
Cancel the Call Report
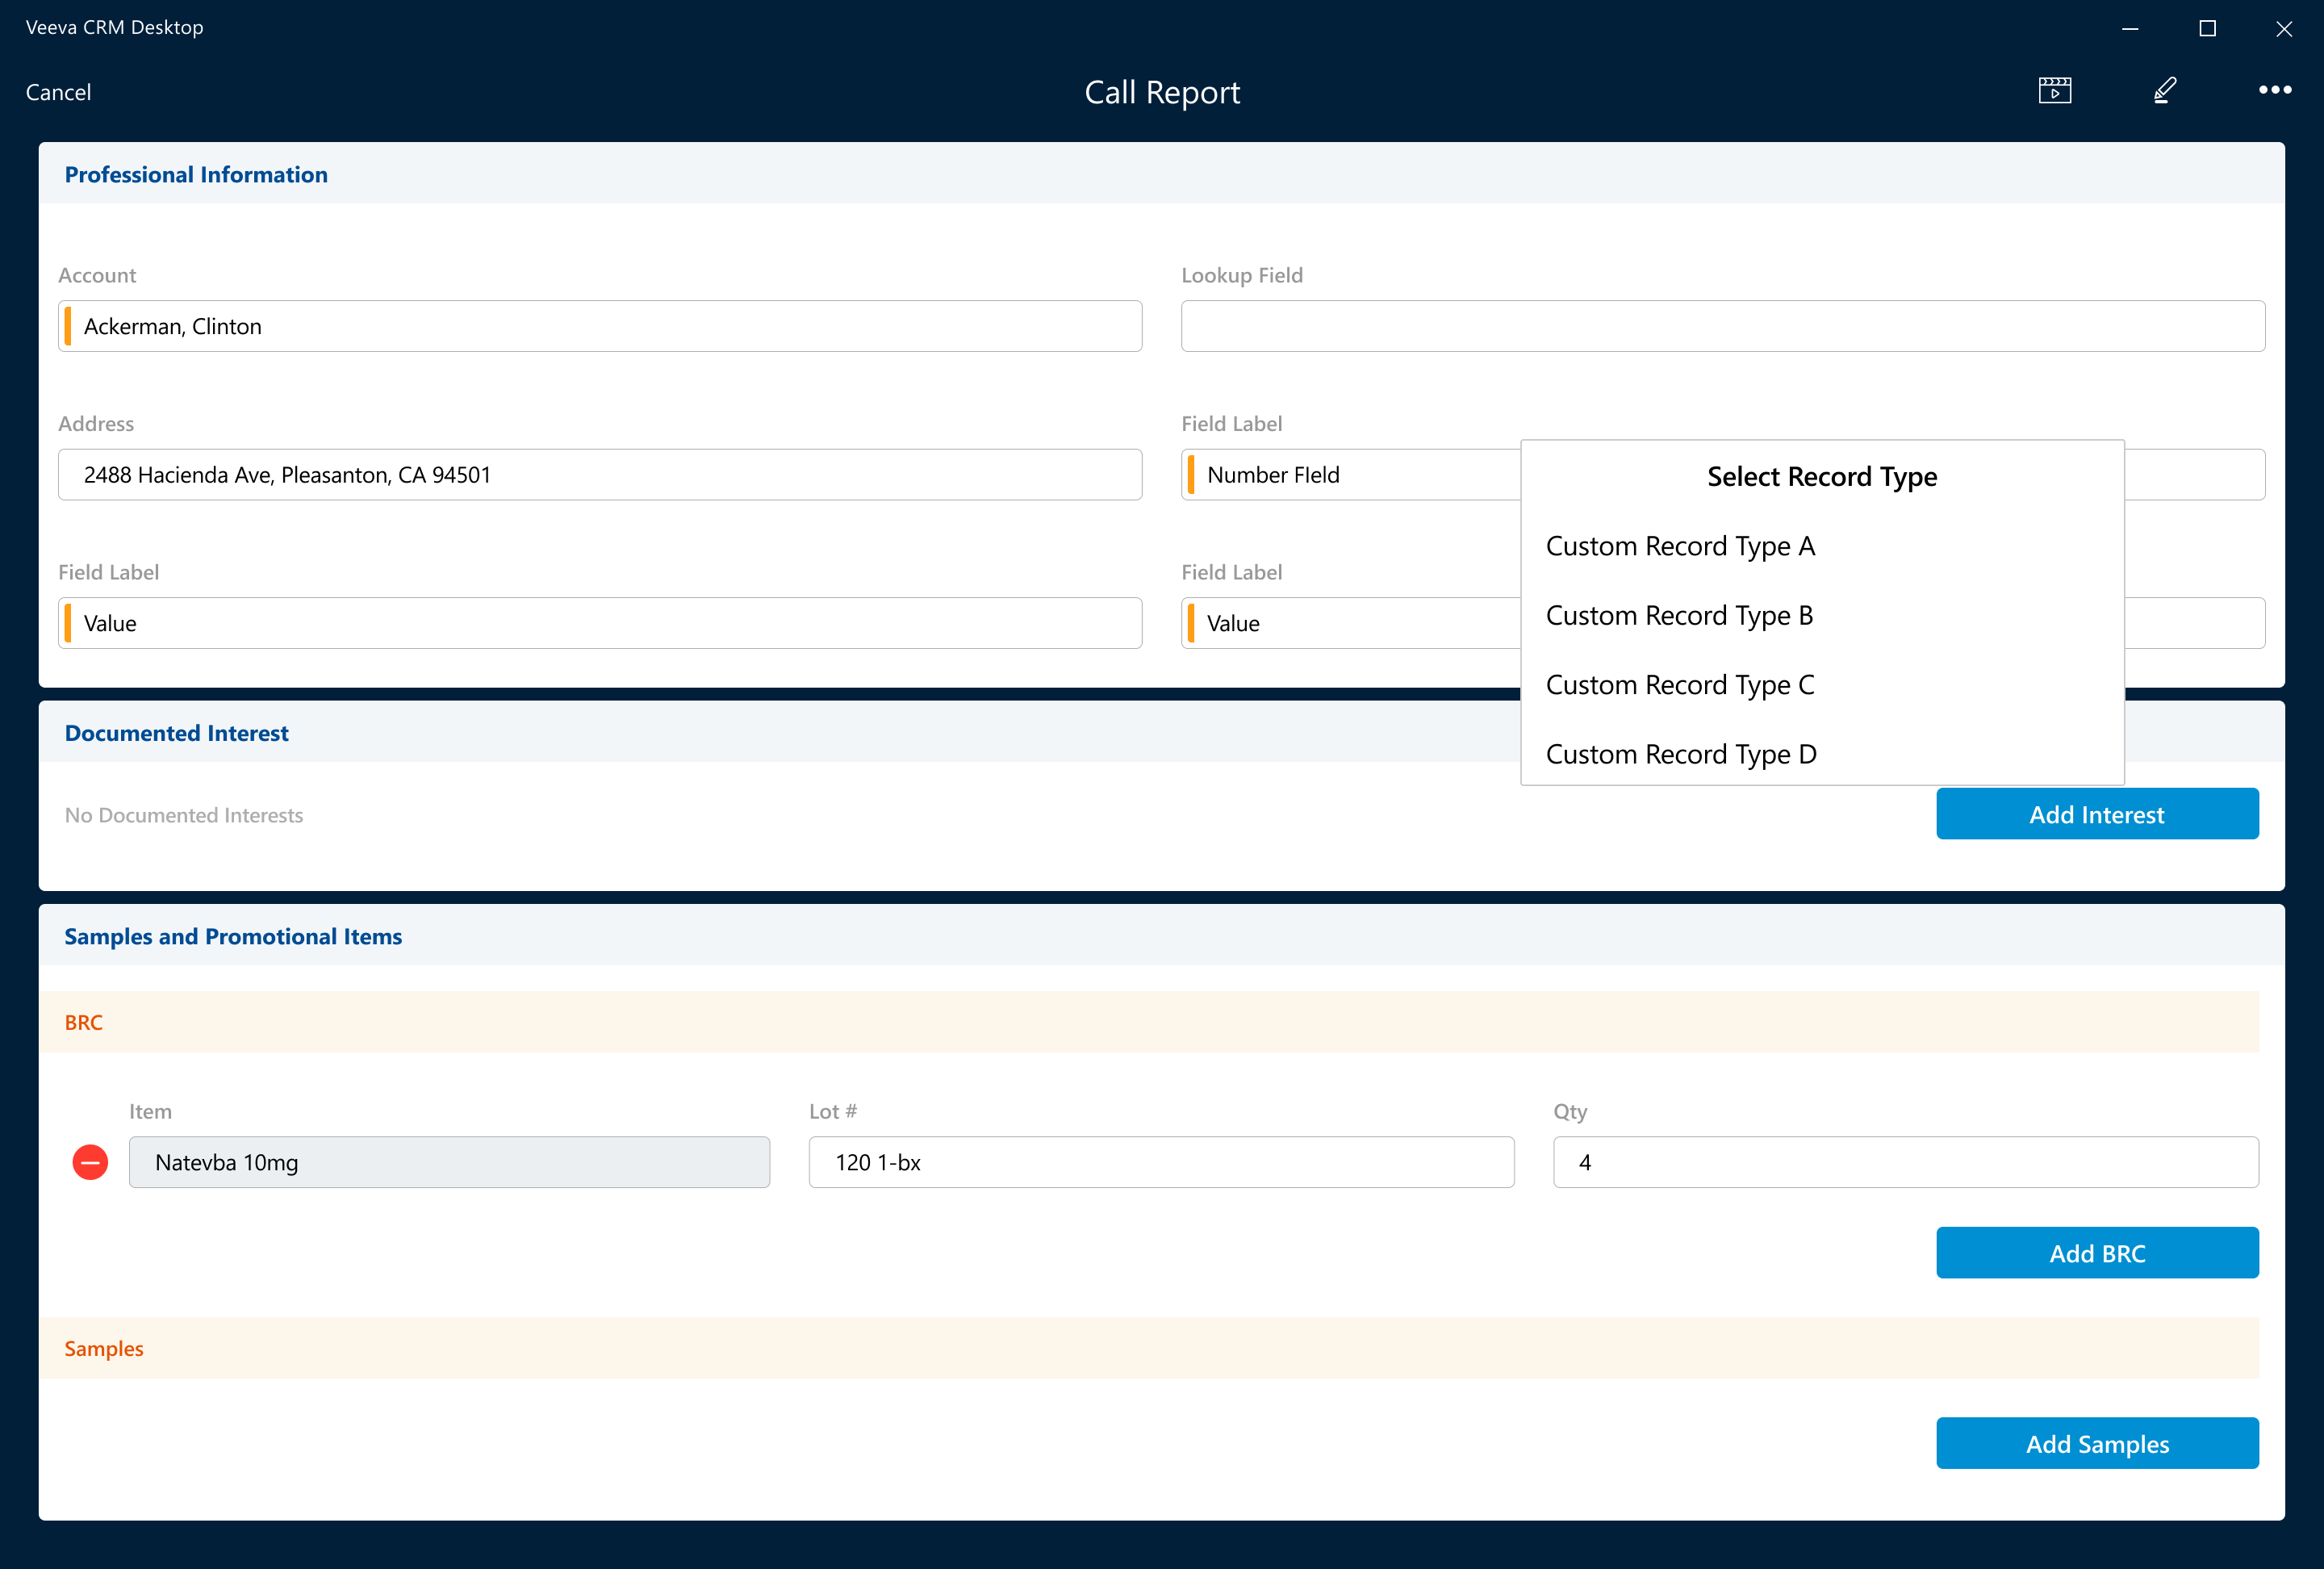point(58,92)
